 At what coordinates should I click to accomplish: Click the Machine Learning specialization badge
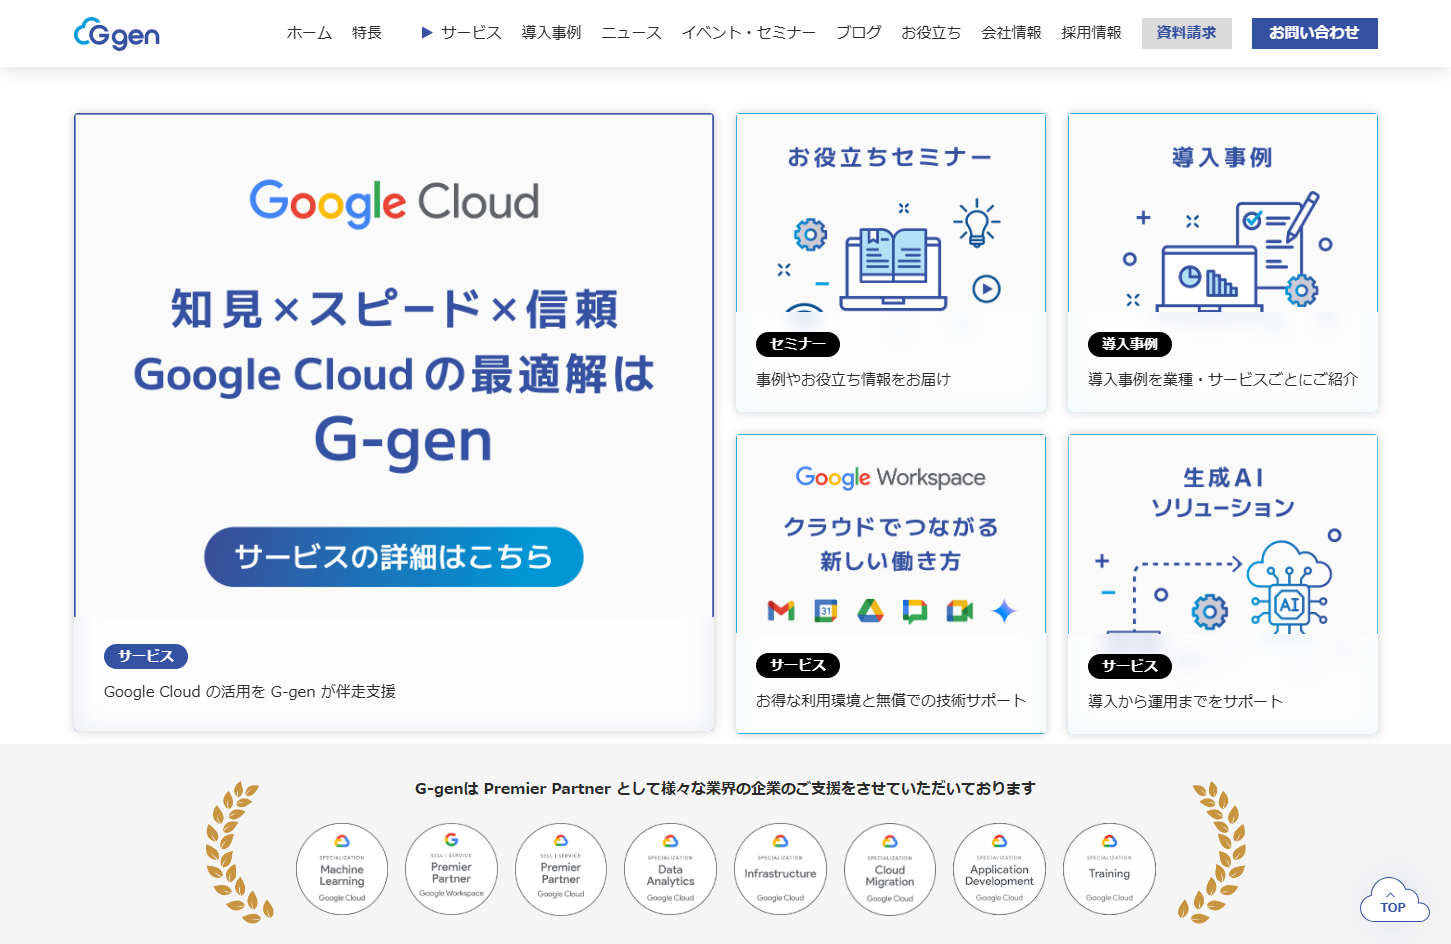342,869
